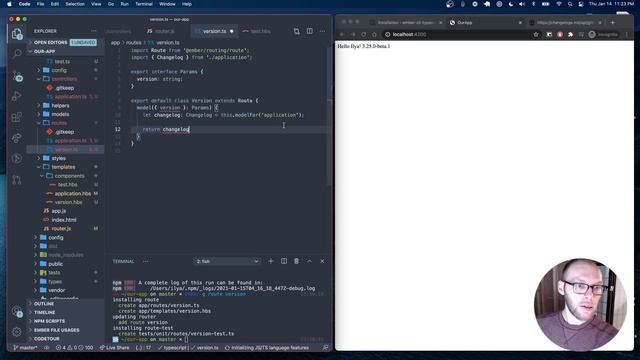This screenshot has width=640, height=360.
Task: Switch to the version.ts editor tab
Action: (213, 31)
